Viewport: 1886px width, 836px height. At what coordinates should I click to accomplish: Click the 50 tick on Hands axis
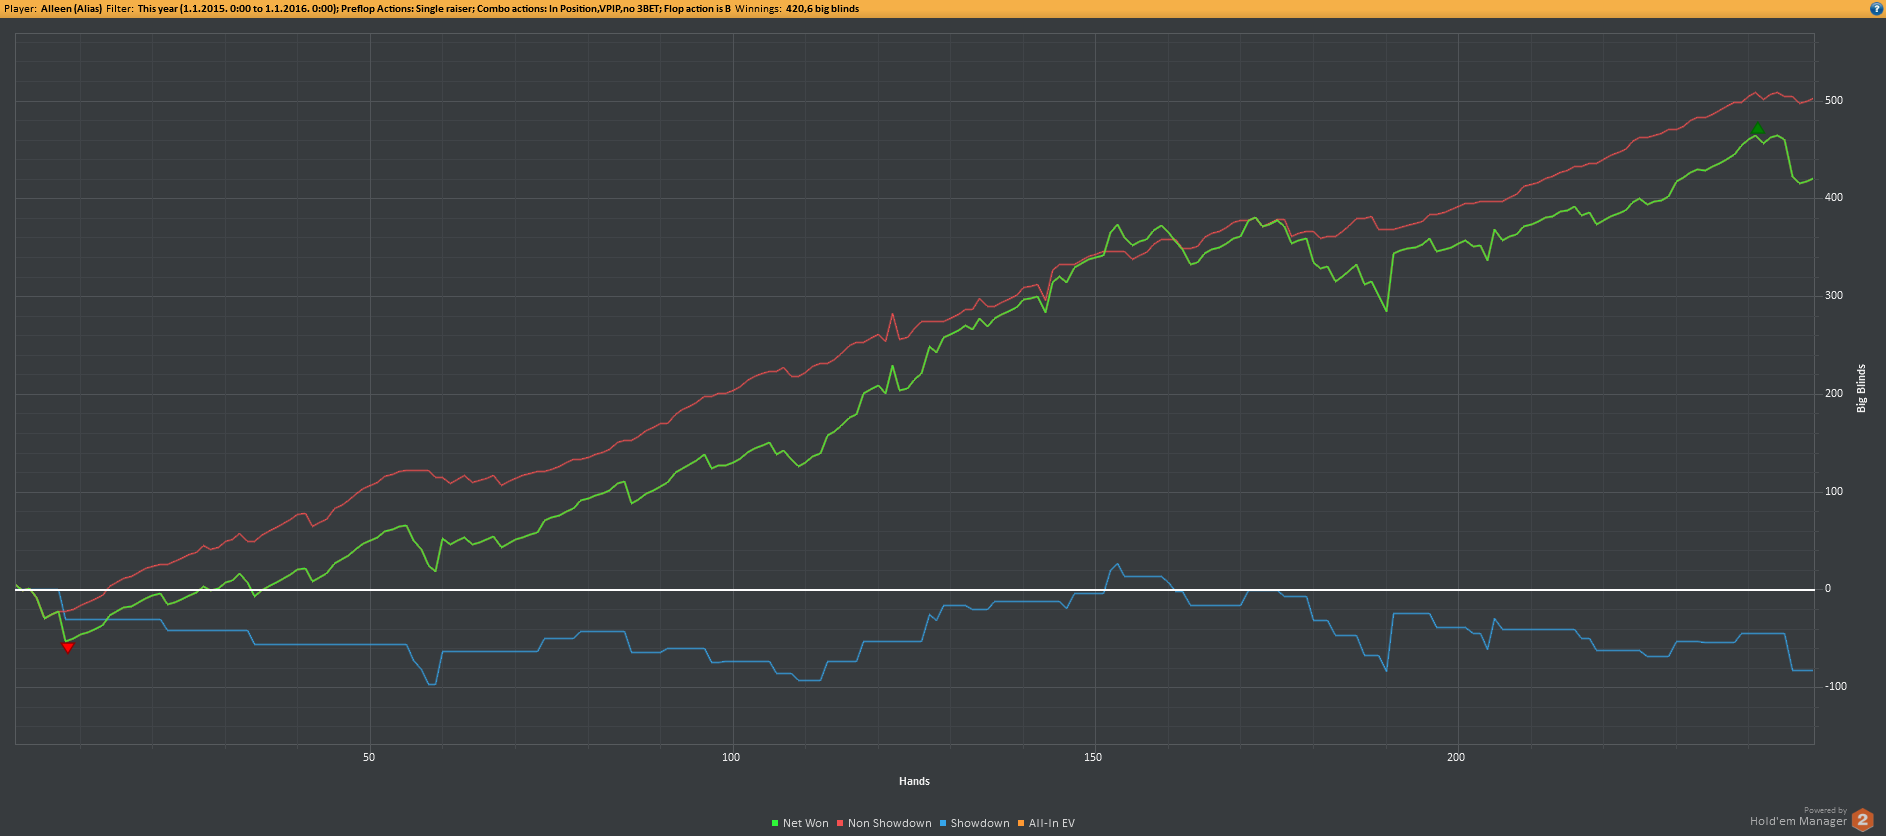click(369, 757)
